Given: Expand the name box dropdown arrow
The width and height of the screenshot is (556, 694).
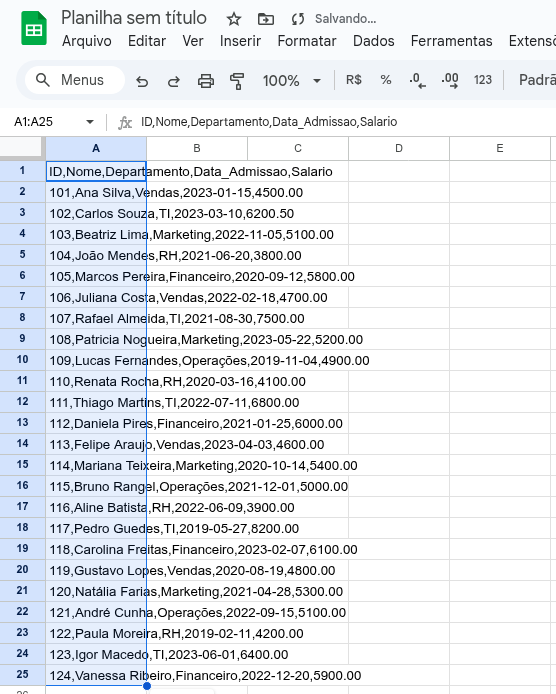Looking at the screenshot, I should (90, 122).
